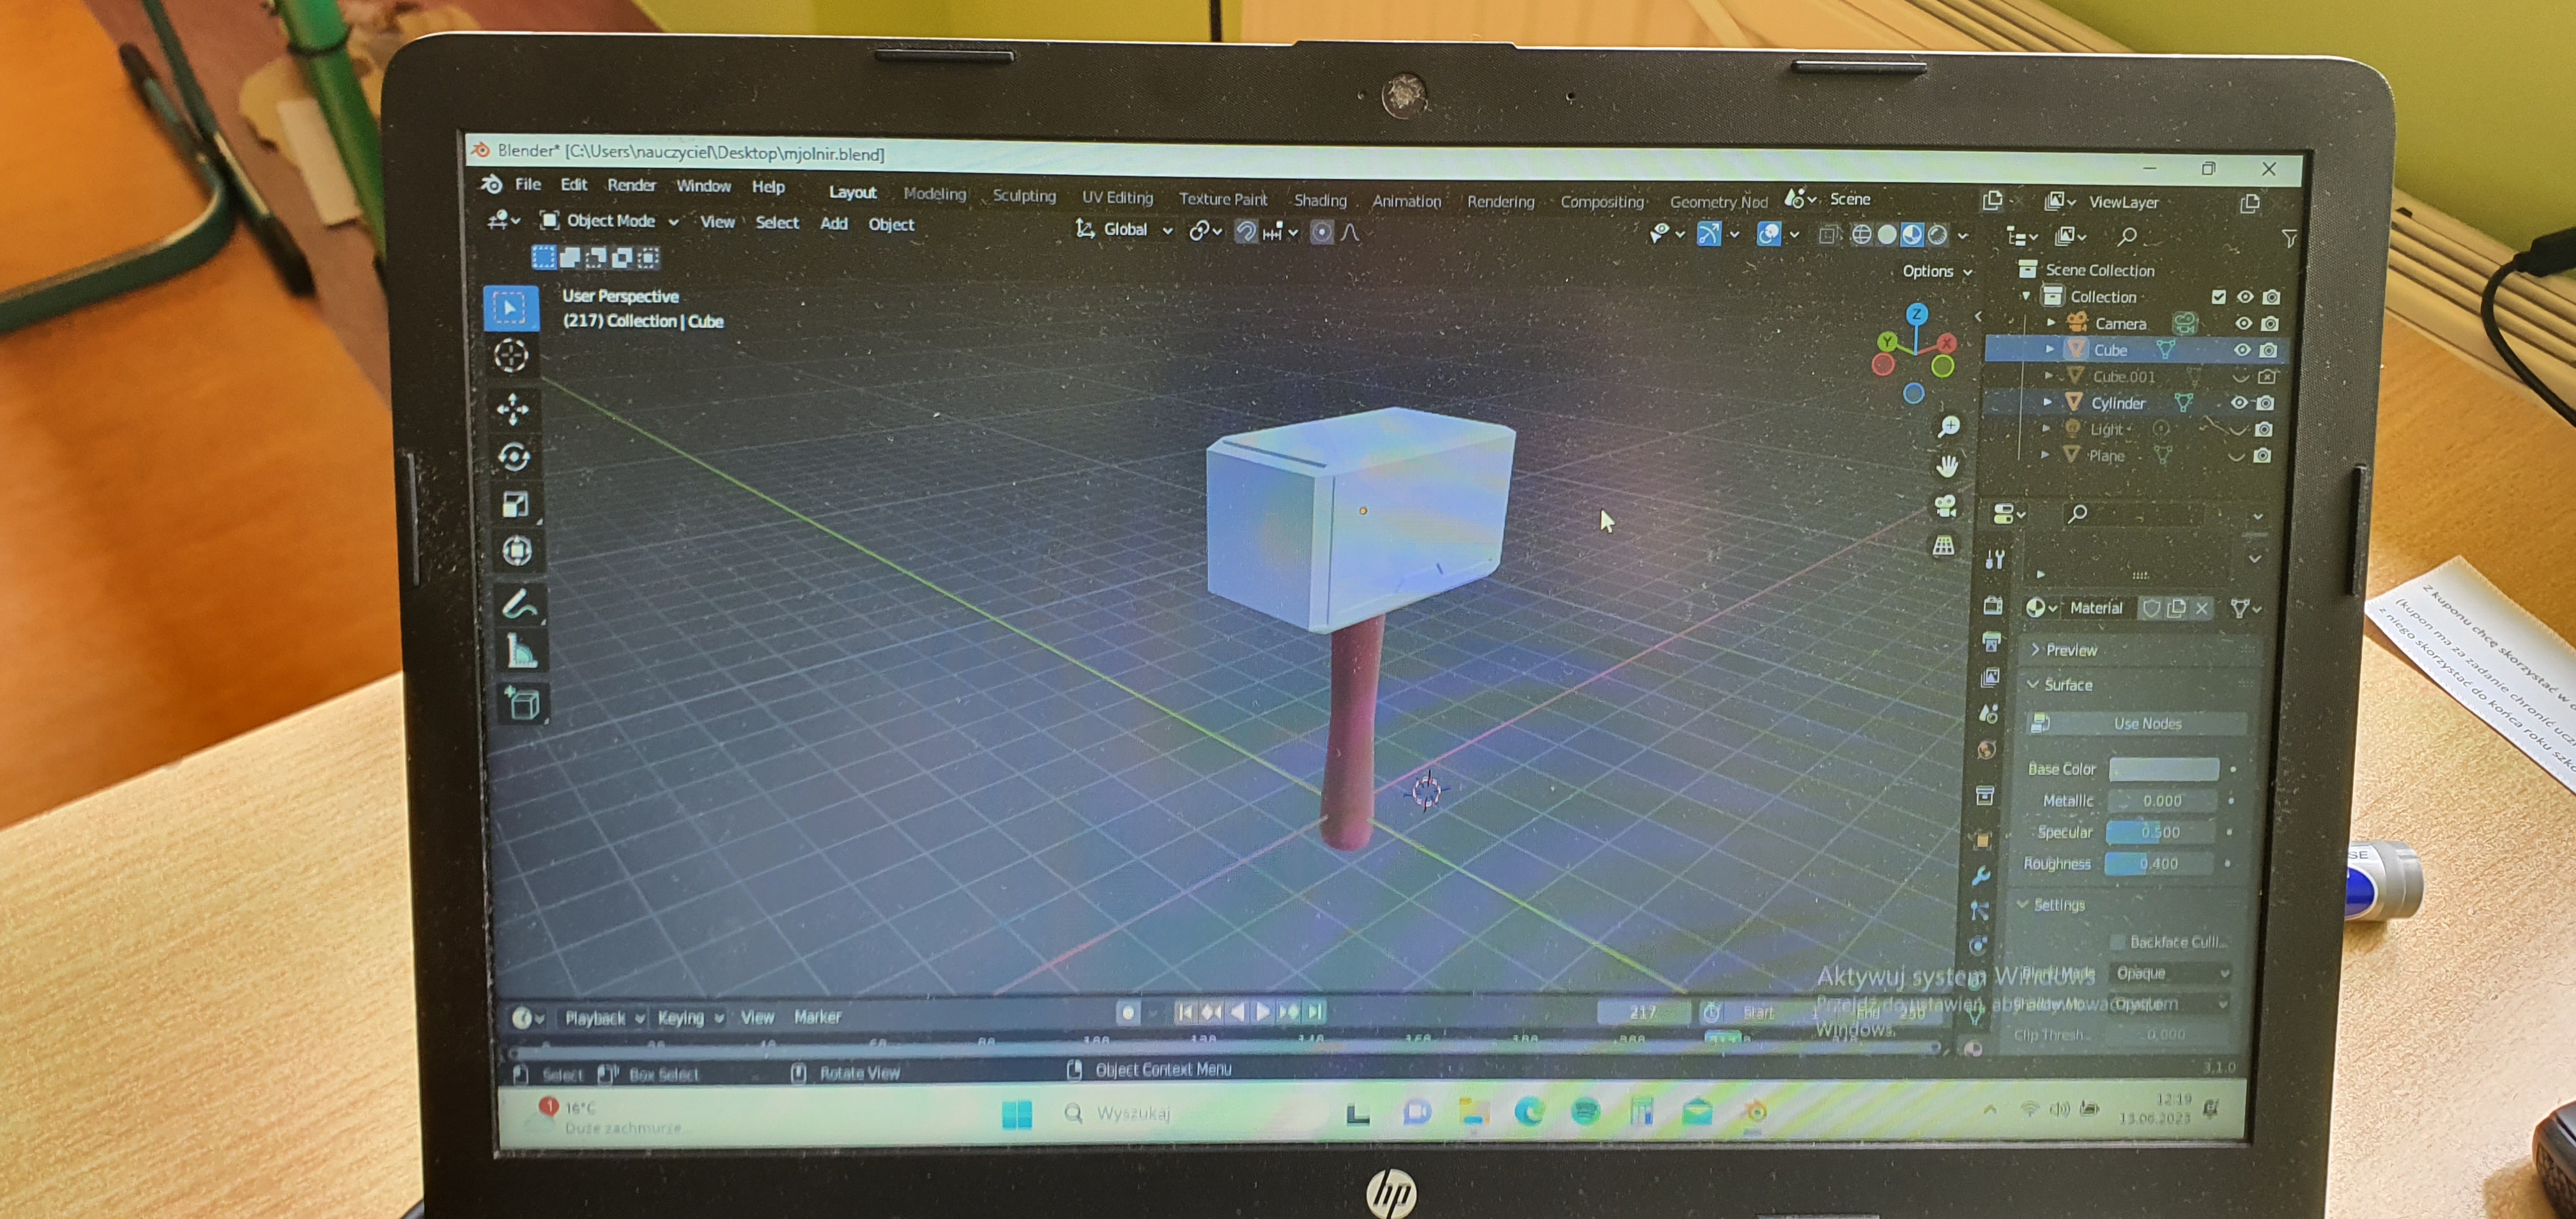Switch to the Modeling workspace tab
Image resolution: width=2576 pixels, height=1219 pixels.
(934, 194)
